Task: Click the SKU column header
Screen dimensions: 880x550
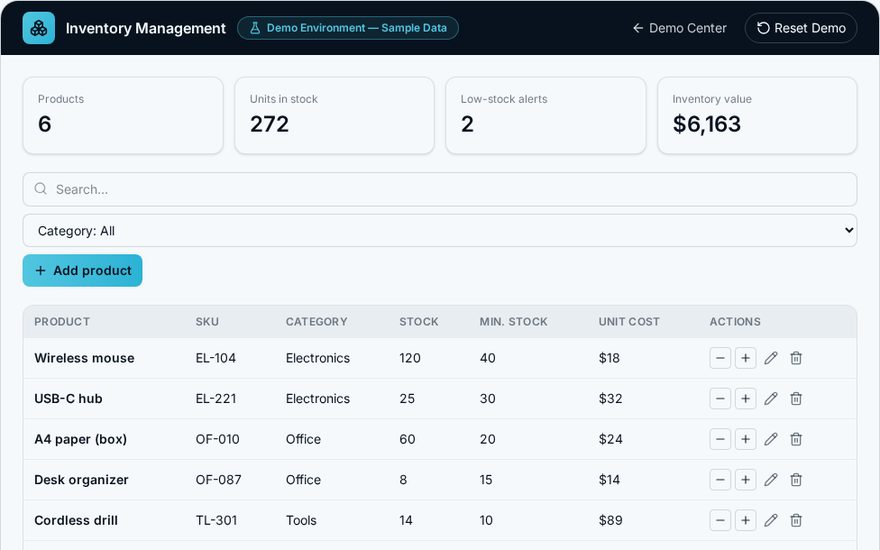Action: coord(207,322)
